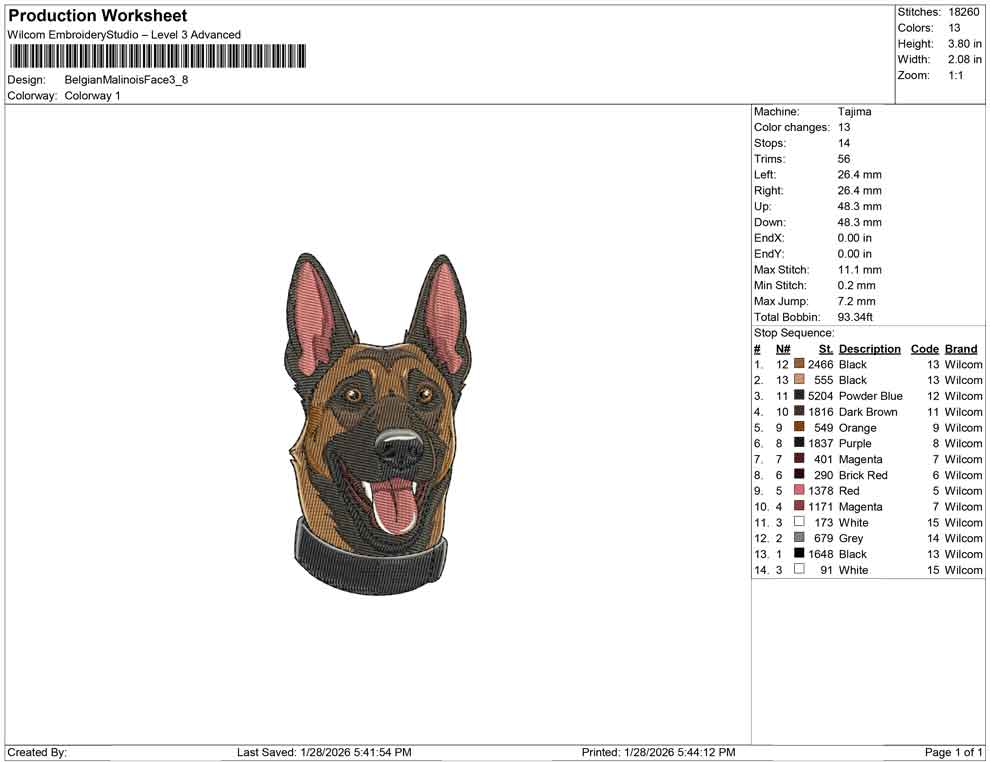Select the Powder Blue 5204 color swatch
This screenshot has width=990, height=762.
pyautogui.click(x=799, y=396)
